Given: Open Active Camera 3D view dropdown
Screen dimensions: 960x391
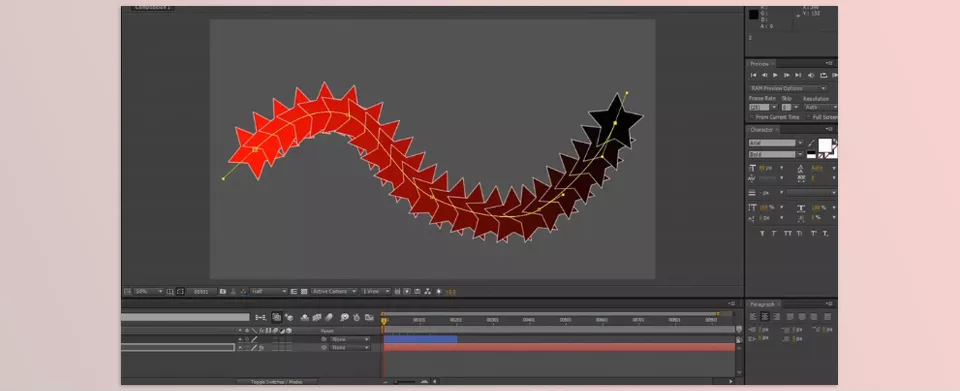Looking at the screenshot, I should pos(334,292).
